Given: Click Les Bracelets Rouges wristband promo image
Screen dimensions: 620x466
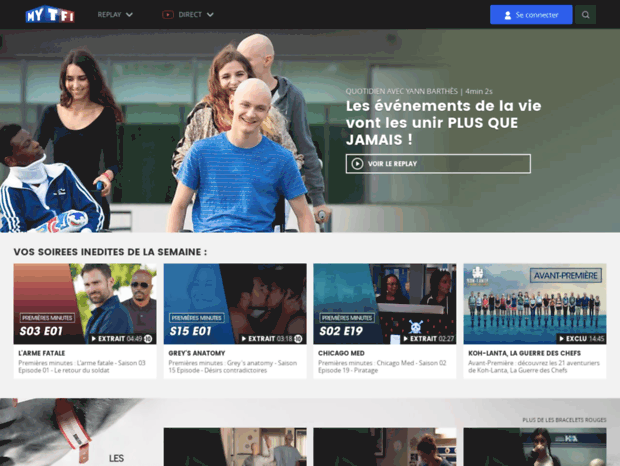Looking at the screenshot, I should [x=75, y=432].
